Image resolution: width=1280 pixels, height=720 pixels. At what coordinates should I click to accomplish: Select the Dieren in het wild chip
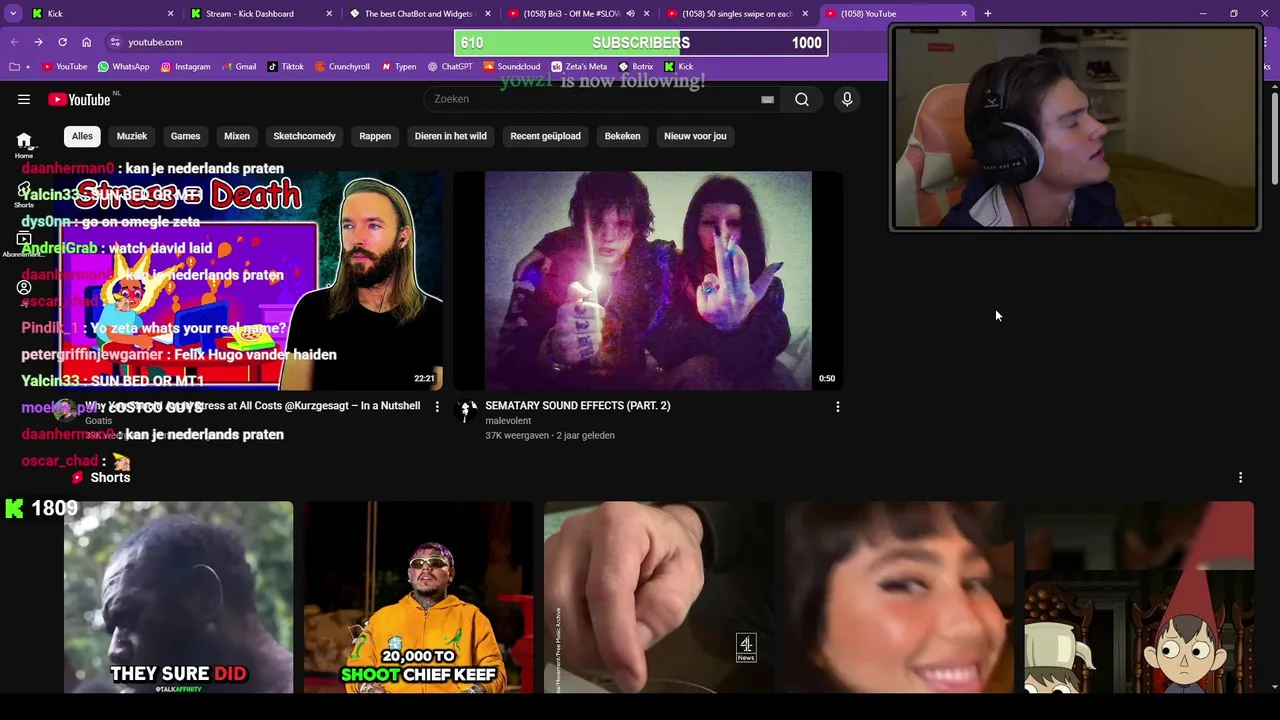[x=451, y=136]
